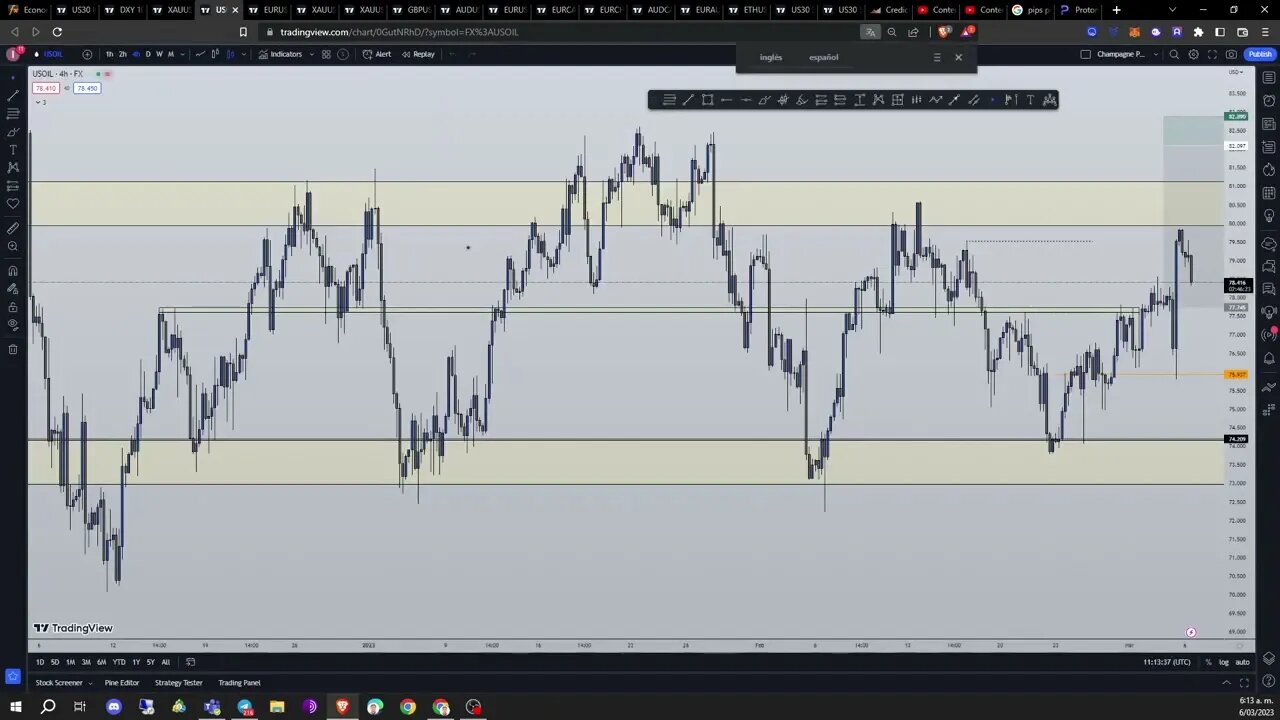Screen dimensions: 1280x720
Task: Switch chart to weekly W timeframe
Action: [159, 54]
